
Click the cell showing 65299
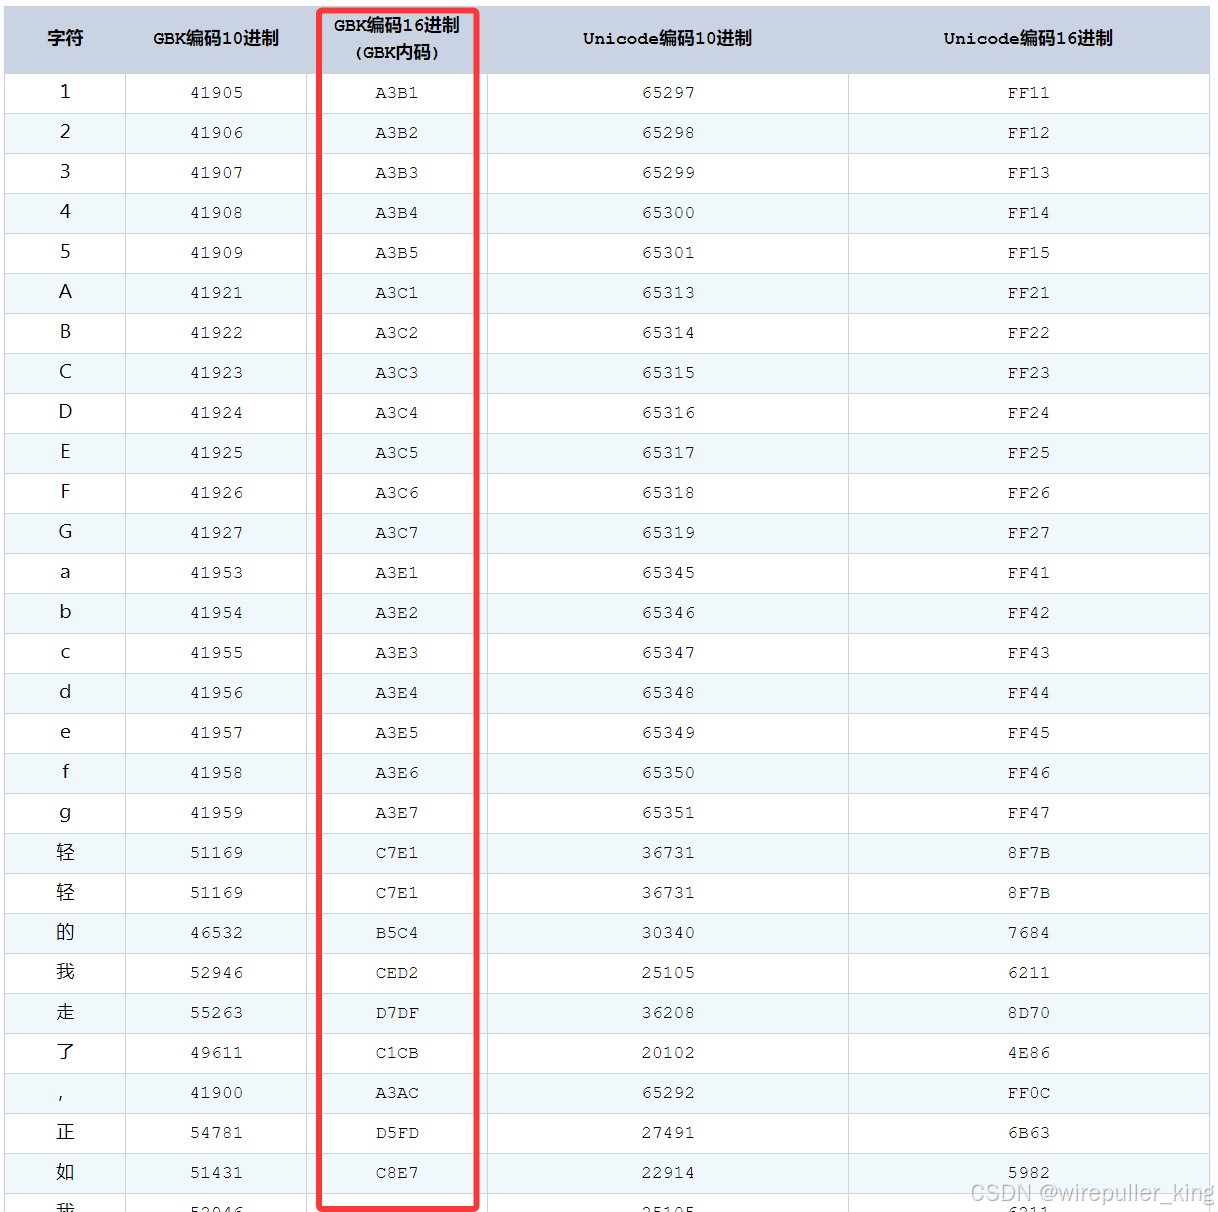pos(668,173)
